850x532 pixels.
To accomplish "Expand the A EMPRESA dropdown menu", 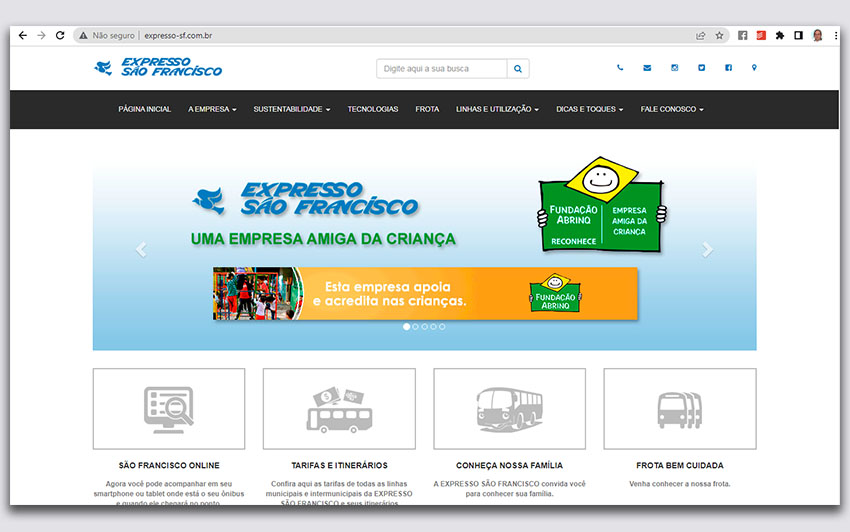I will [212, 109].
